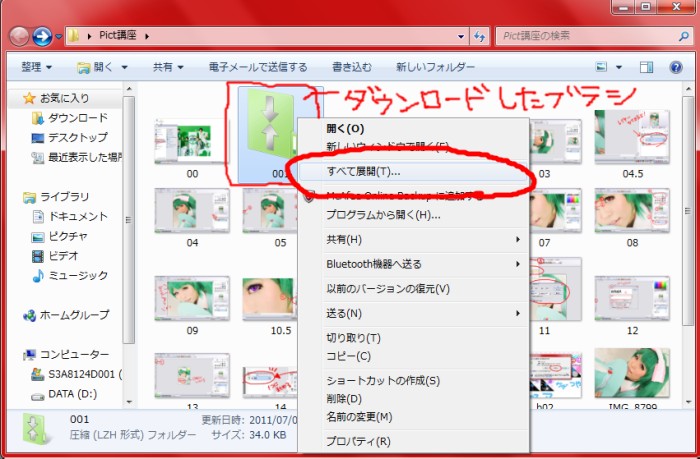Click 新しいフォルダー button
The image size is (700, 459).
click(x=435, y=67)
